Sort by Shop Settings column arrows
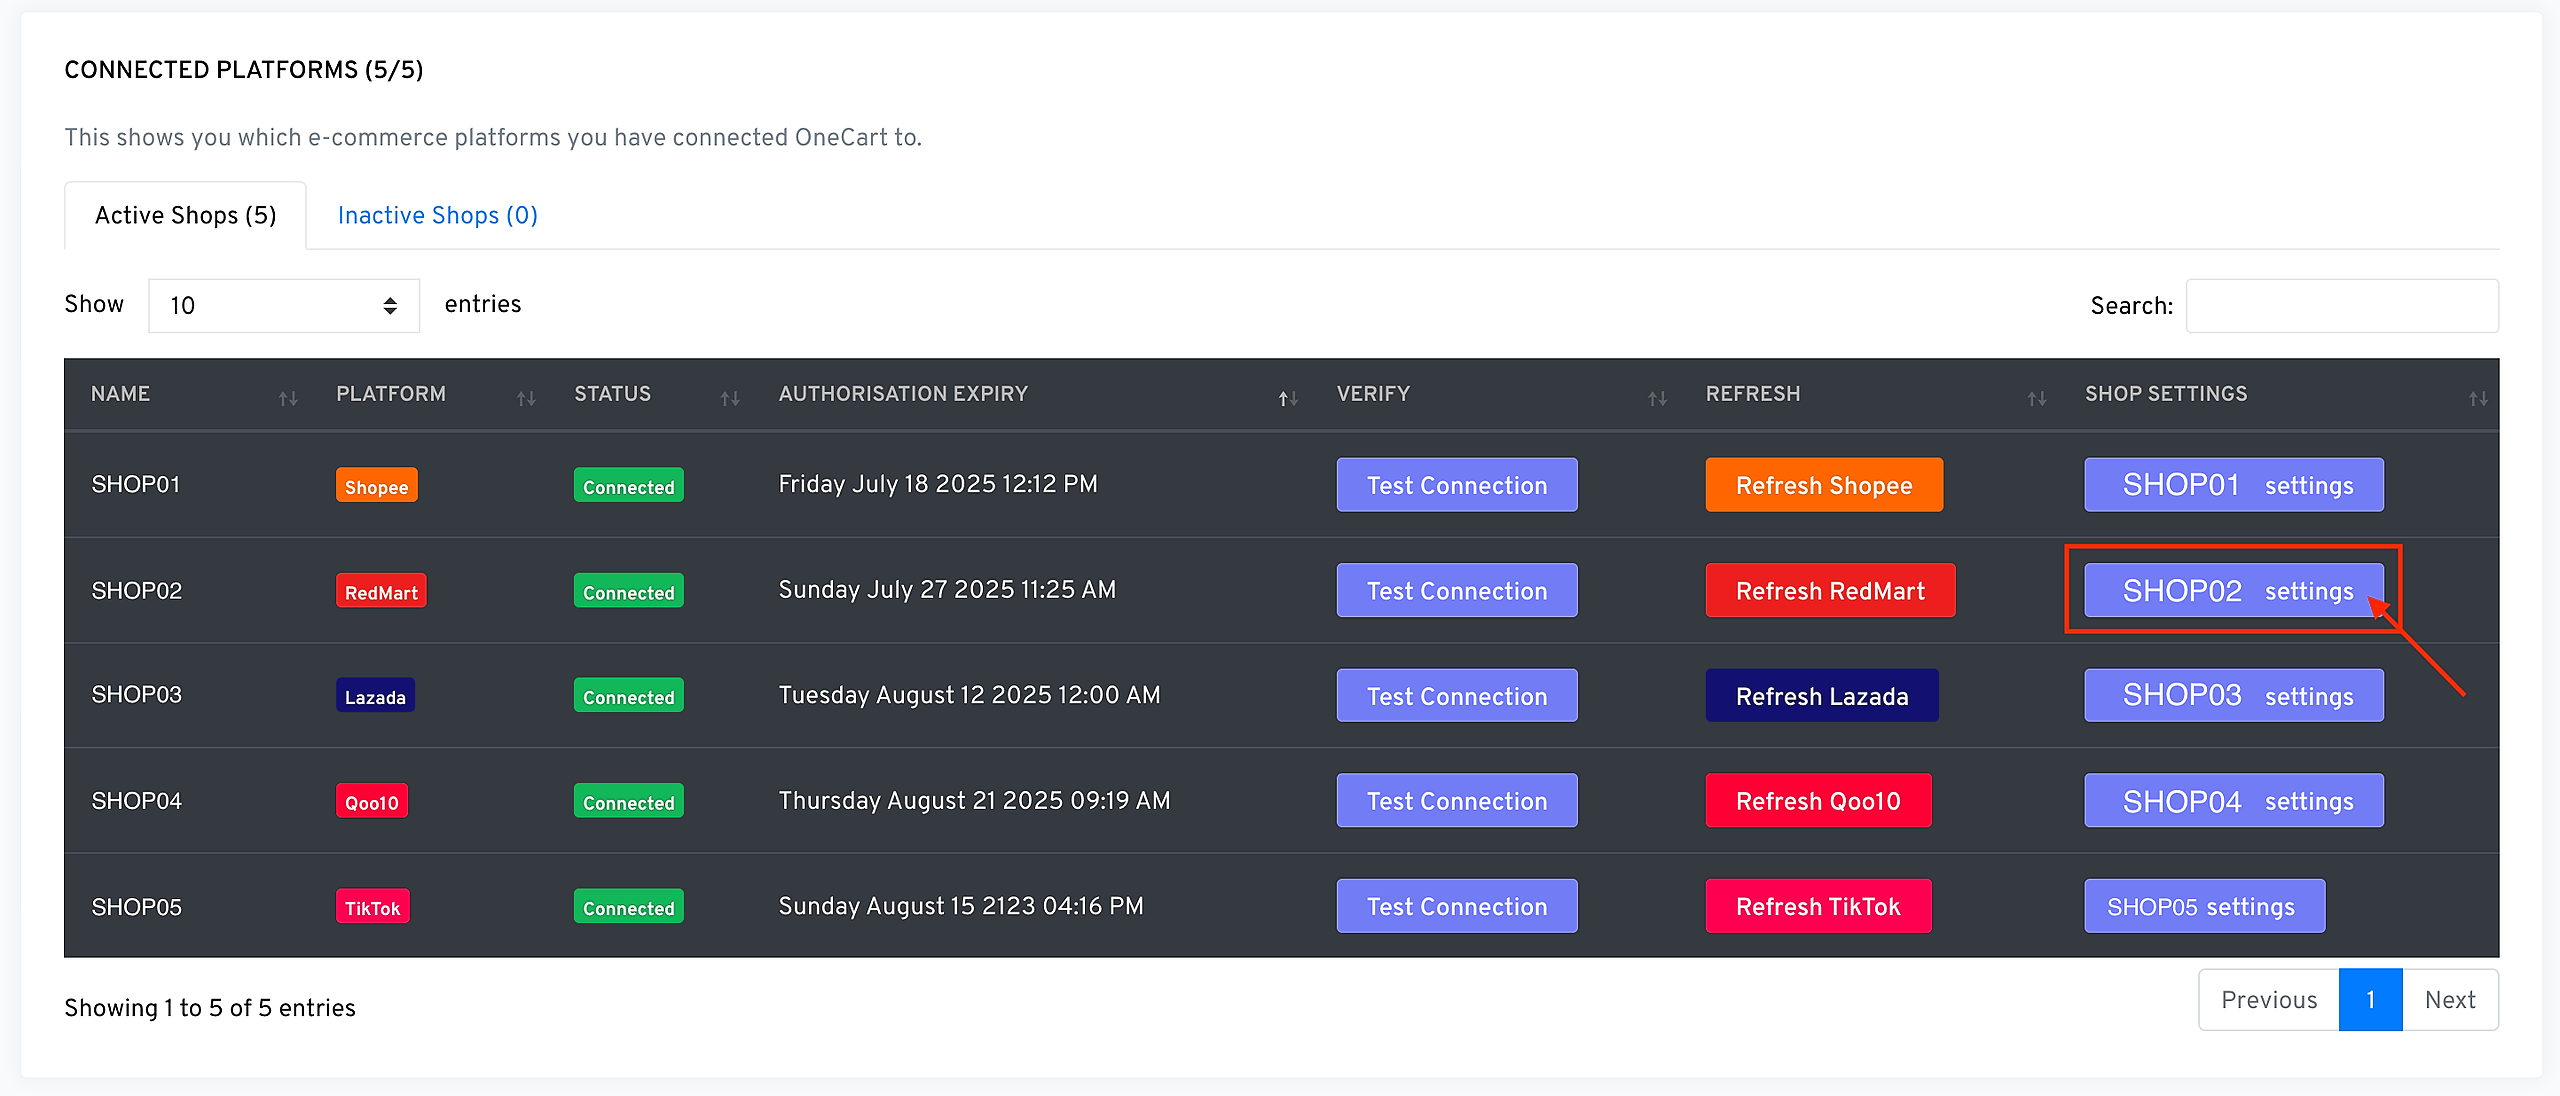The height and width of the screenshot is (1096, 2560). [2477, 398]
